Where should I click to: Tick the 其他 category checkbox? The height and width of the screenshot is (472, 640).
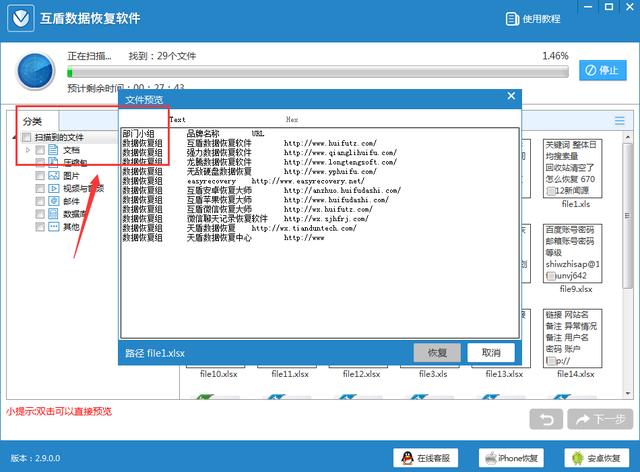point(40,226)
